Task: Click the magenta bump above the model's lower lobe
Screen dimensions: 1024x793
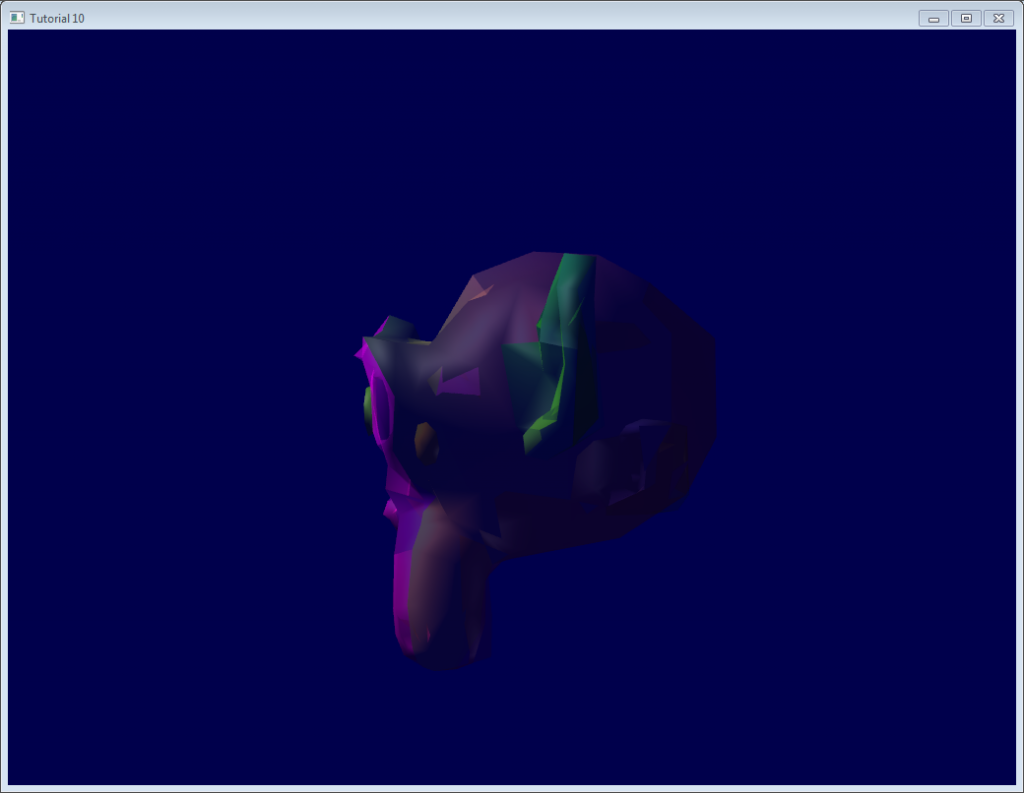Action: tap(391, 510)
